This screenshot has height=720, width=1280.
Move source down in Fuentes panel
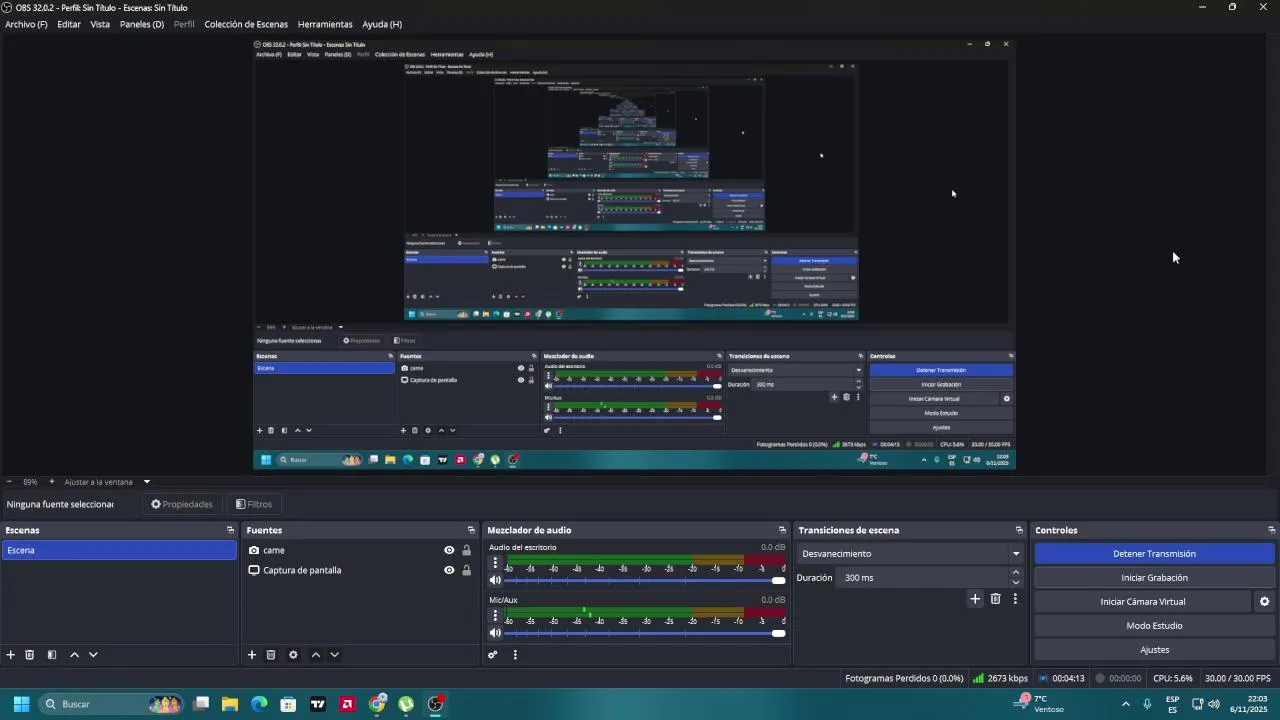[x=335, y=655]
